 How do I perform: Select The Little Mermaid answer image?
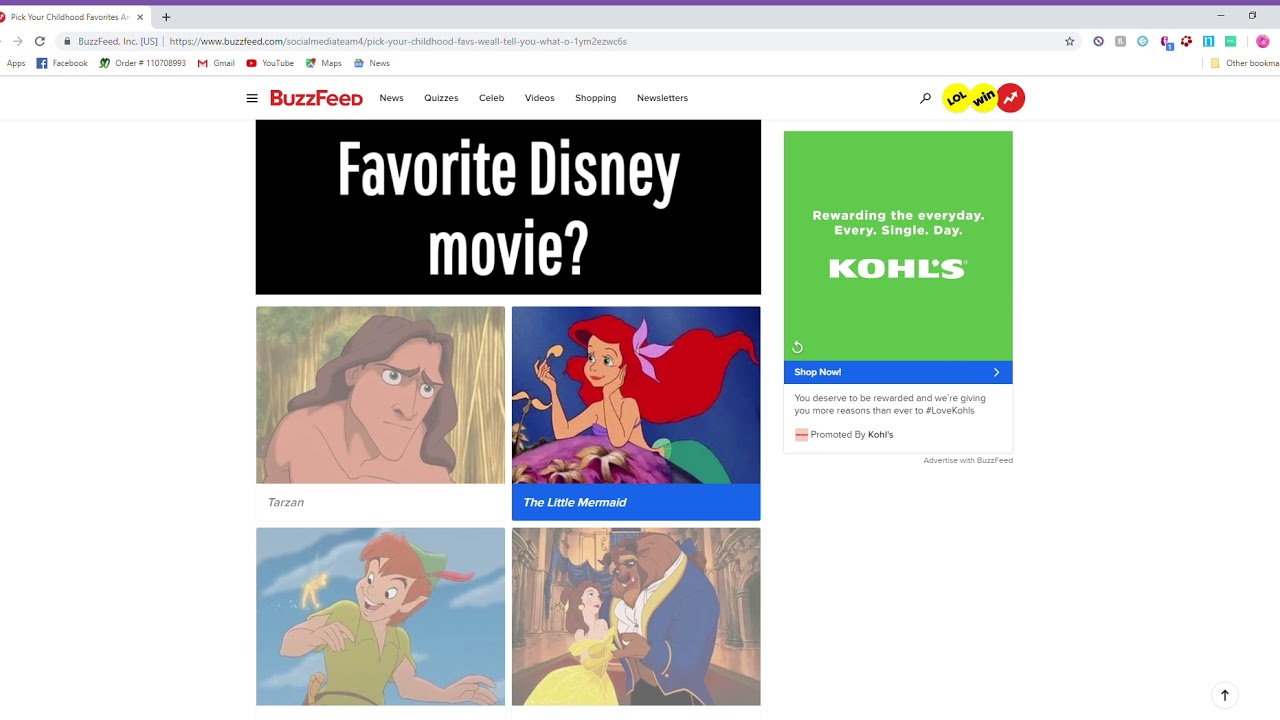636,395
